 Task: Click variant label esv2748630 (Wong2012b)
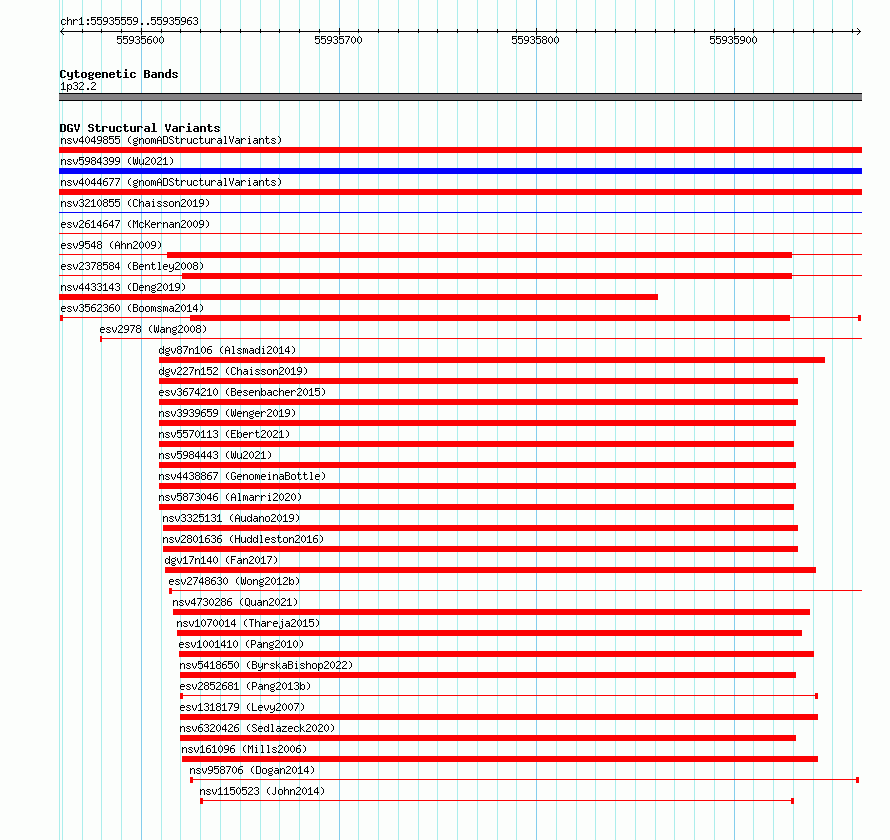click(x=234, y=581)
